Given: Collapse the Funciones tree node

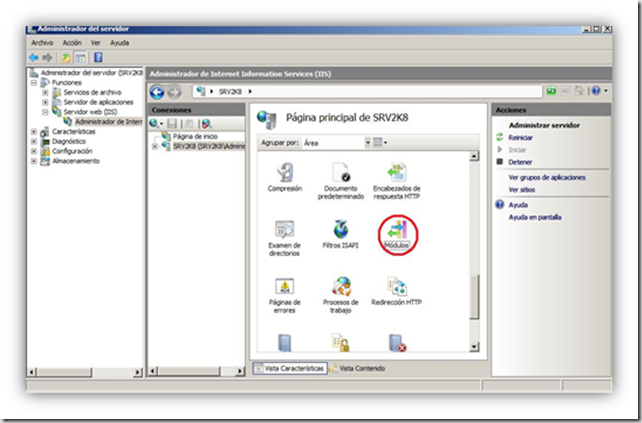Looking at the screenshot, I should [34, 83].
